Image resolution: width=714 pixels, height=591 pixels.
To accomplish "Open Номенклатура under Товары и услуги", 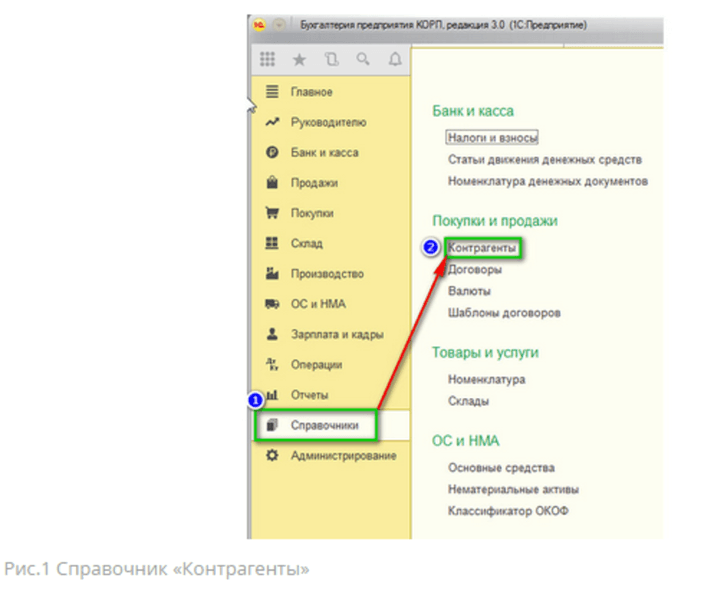I will coord(486,379).
